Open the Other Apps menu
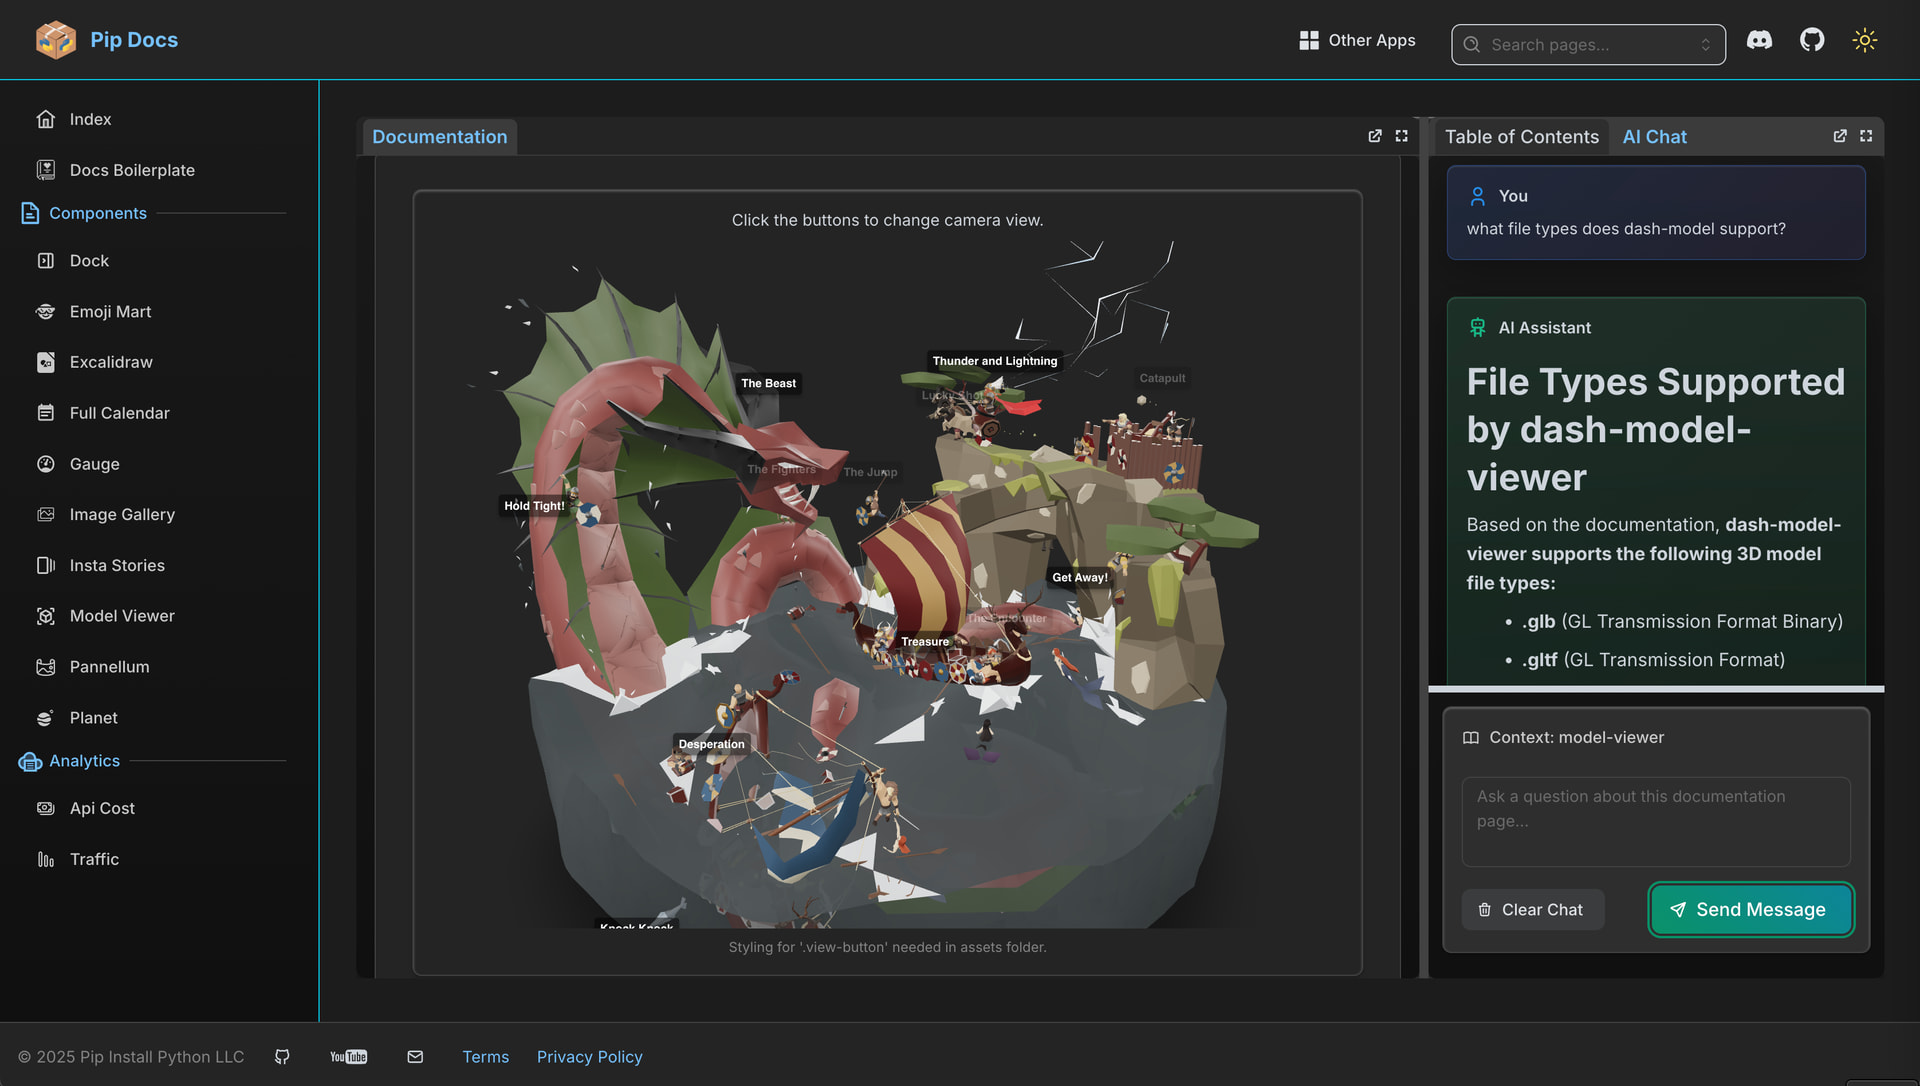The height and width of the screenshot is (1086, 1920). tap(1357, 40)
